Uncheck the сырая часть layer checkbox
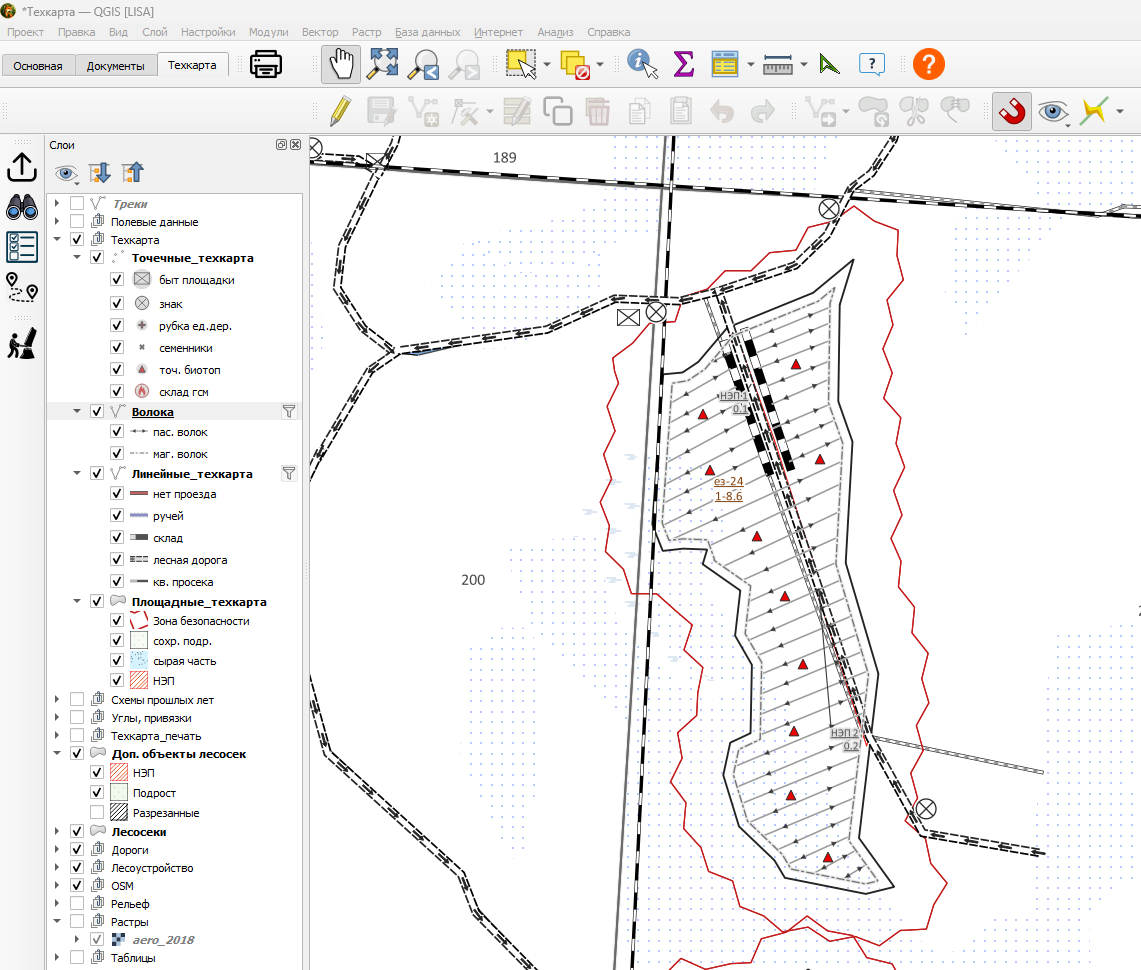Image resolution: width=1141 pixels, height=970 pixels. [x=116, y=660]
